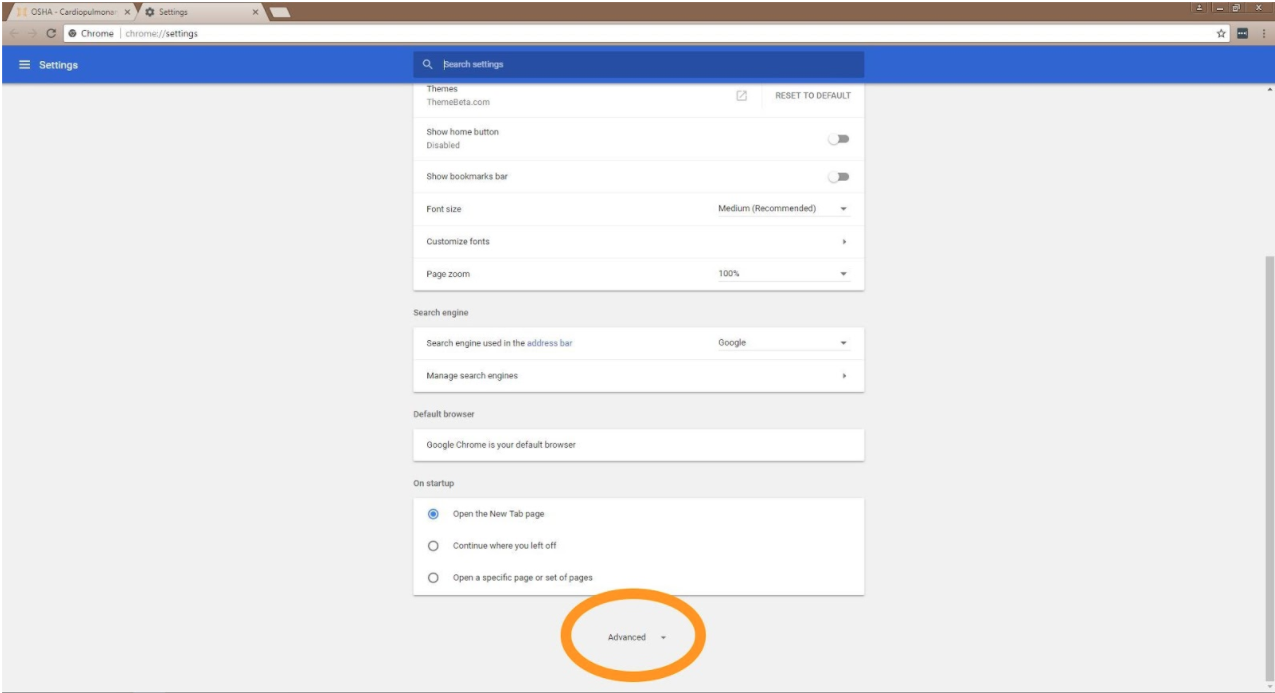Click the magnifier icon in the search settings bar
The height and width of the screenshot is (693, 1275).
click(428, 65)
